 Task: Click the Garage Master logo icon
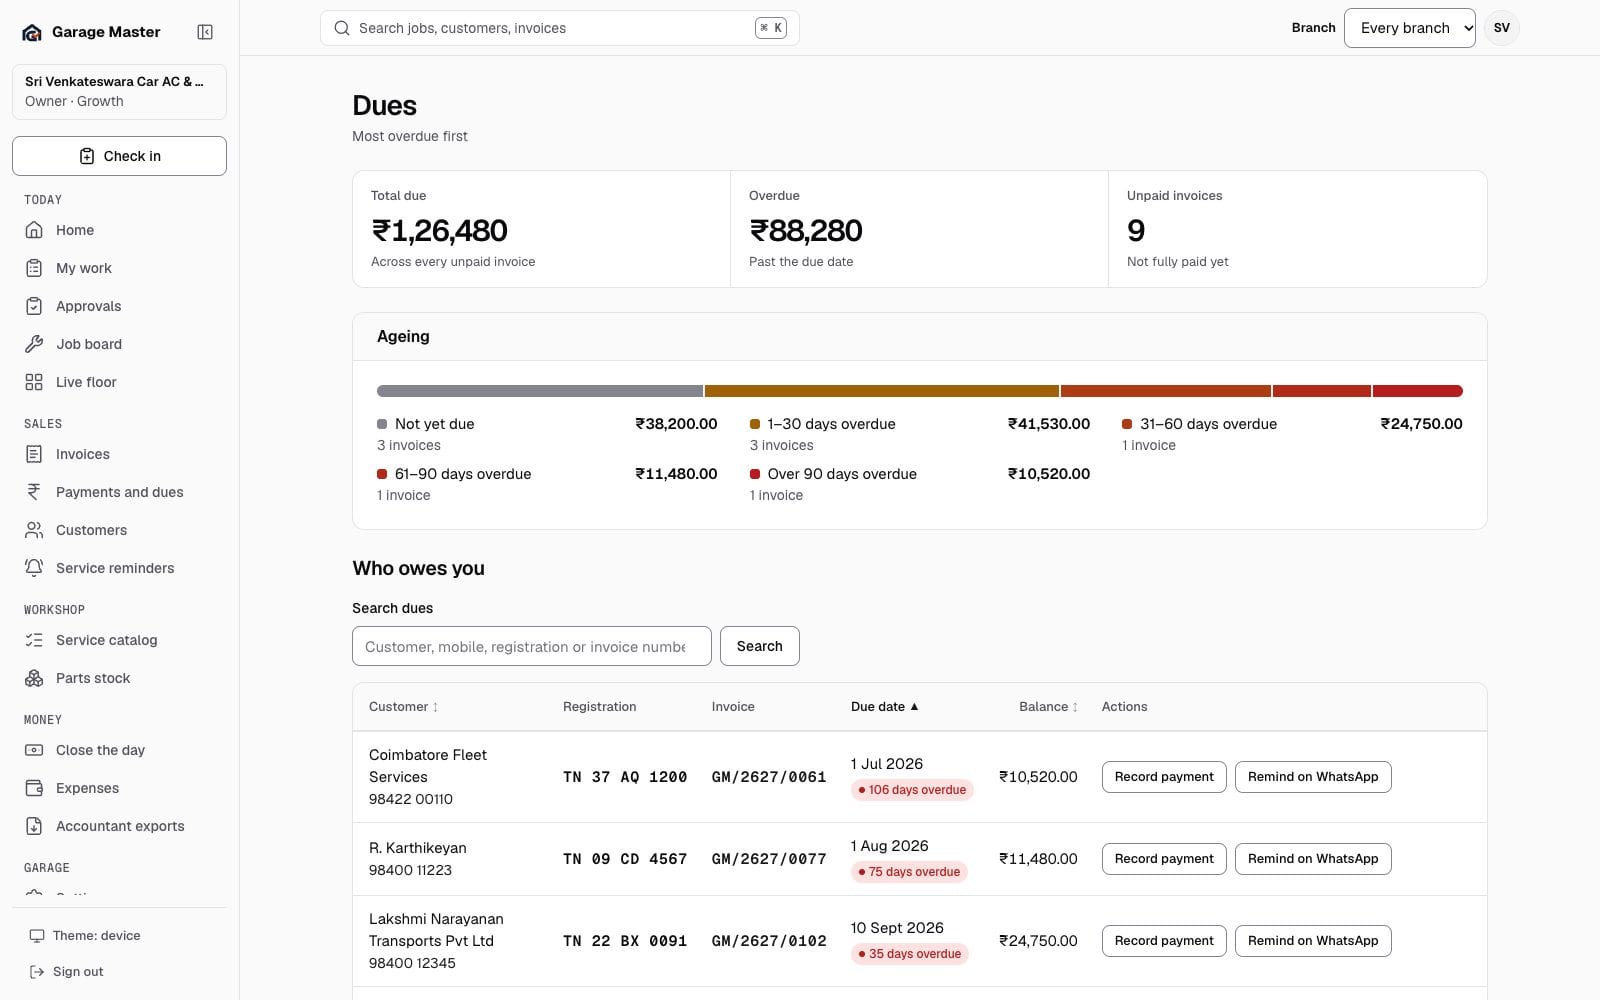tap(32, 32)
